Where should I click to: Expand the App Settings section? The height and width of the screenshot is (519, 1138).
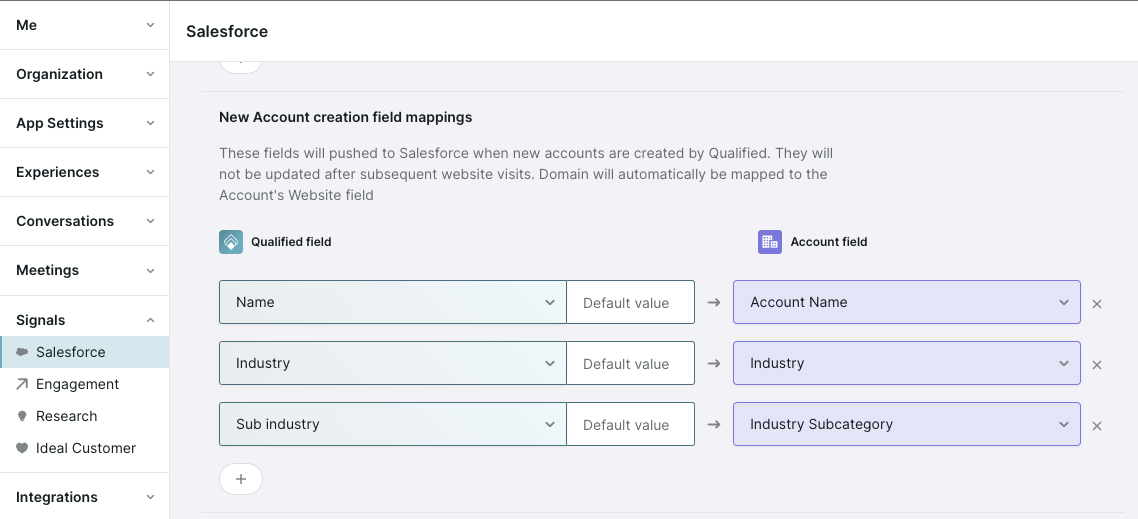point(85,123)
